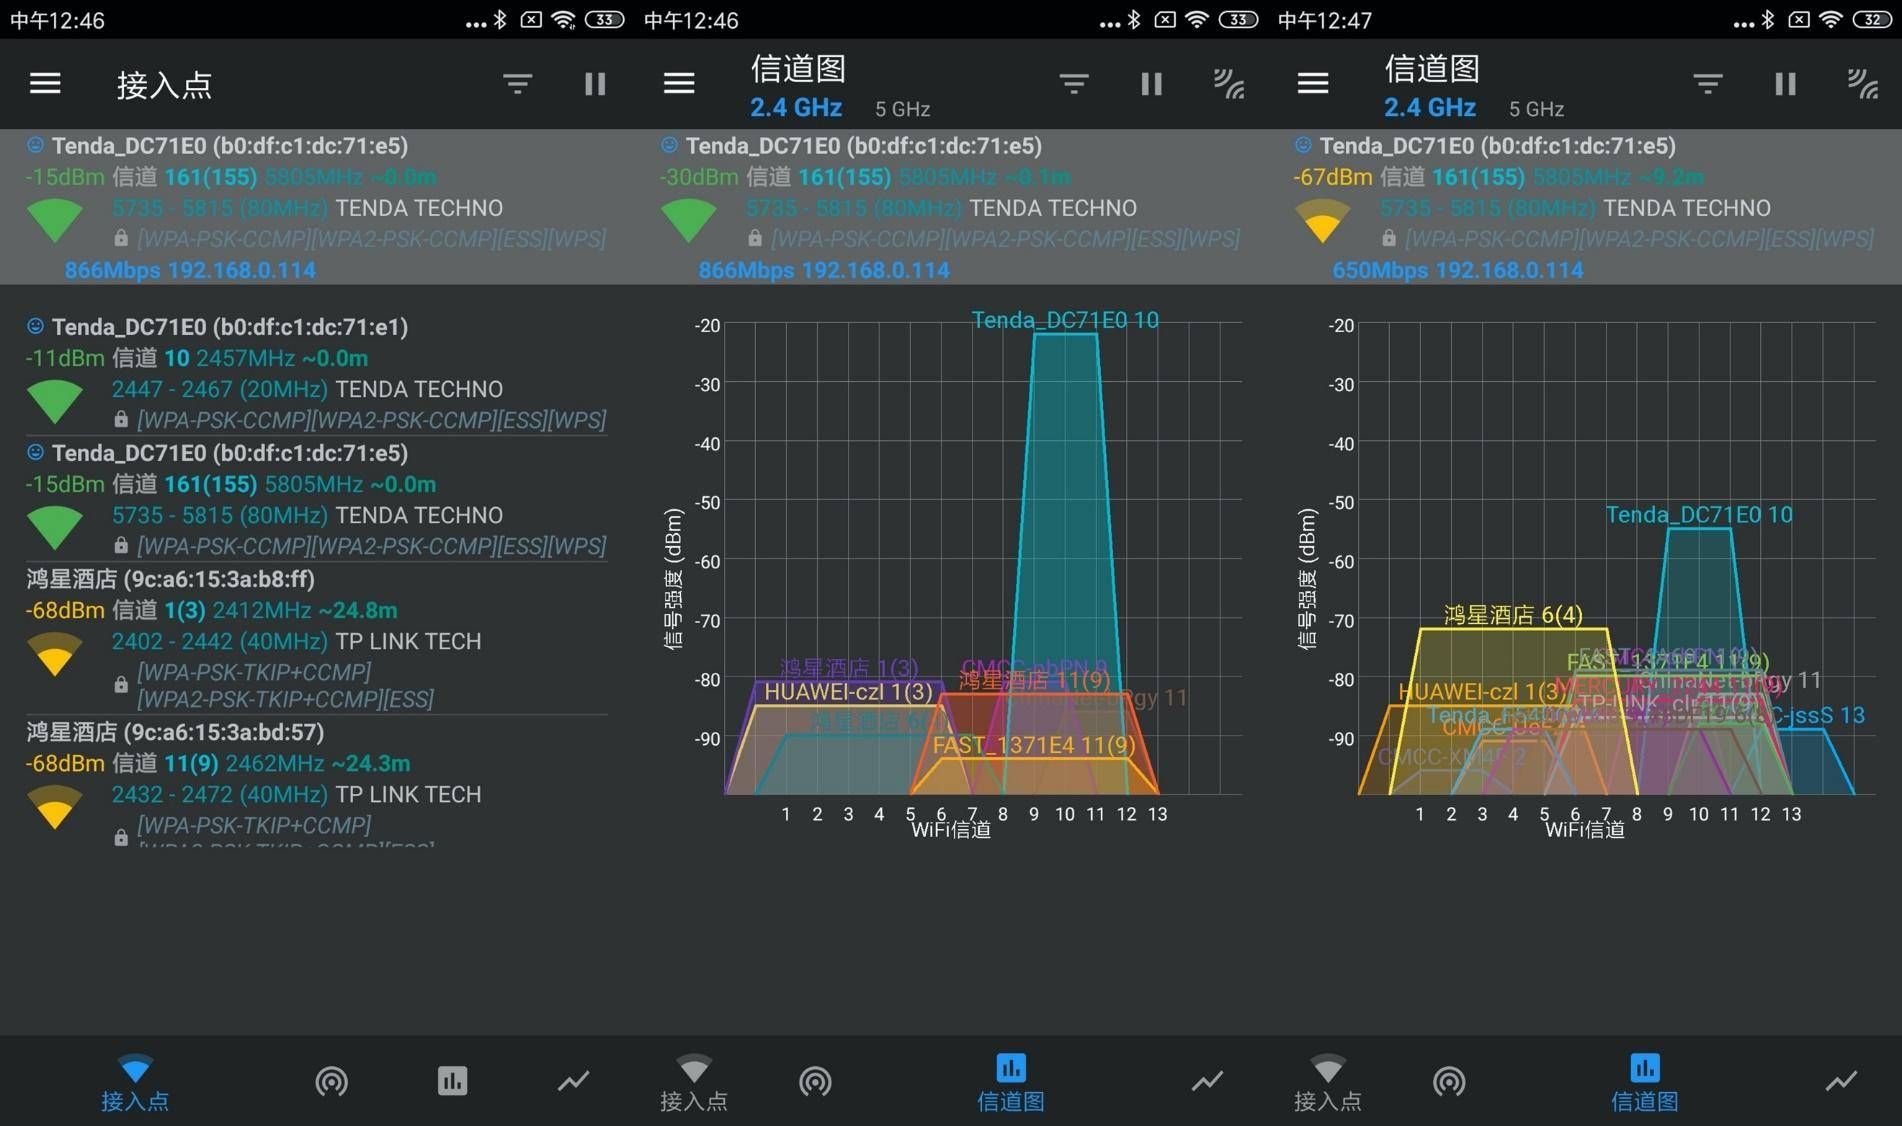
Task: Expand 鸿星酒店 (9c:a6:15:3a:b8:ff) access point entry
Action: point(316,640)
